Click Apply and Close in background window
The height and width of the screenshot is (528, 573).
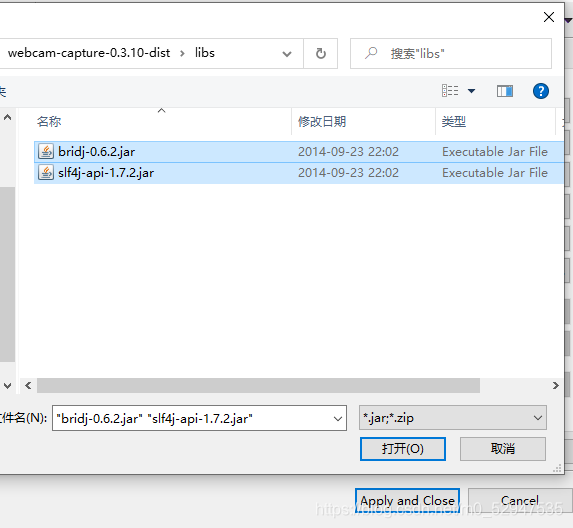click(x=407, y=501)
